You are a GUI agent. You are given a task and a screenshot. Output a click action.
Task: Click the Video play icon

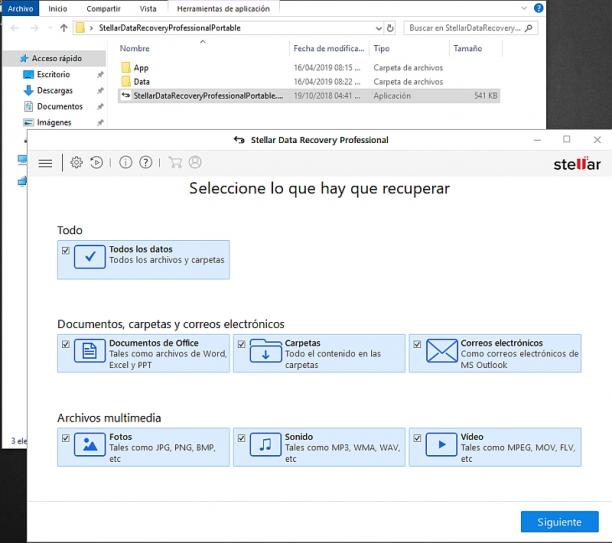pyautogui.click(x=441, y=444)
